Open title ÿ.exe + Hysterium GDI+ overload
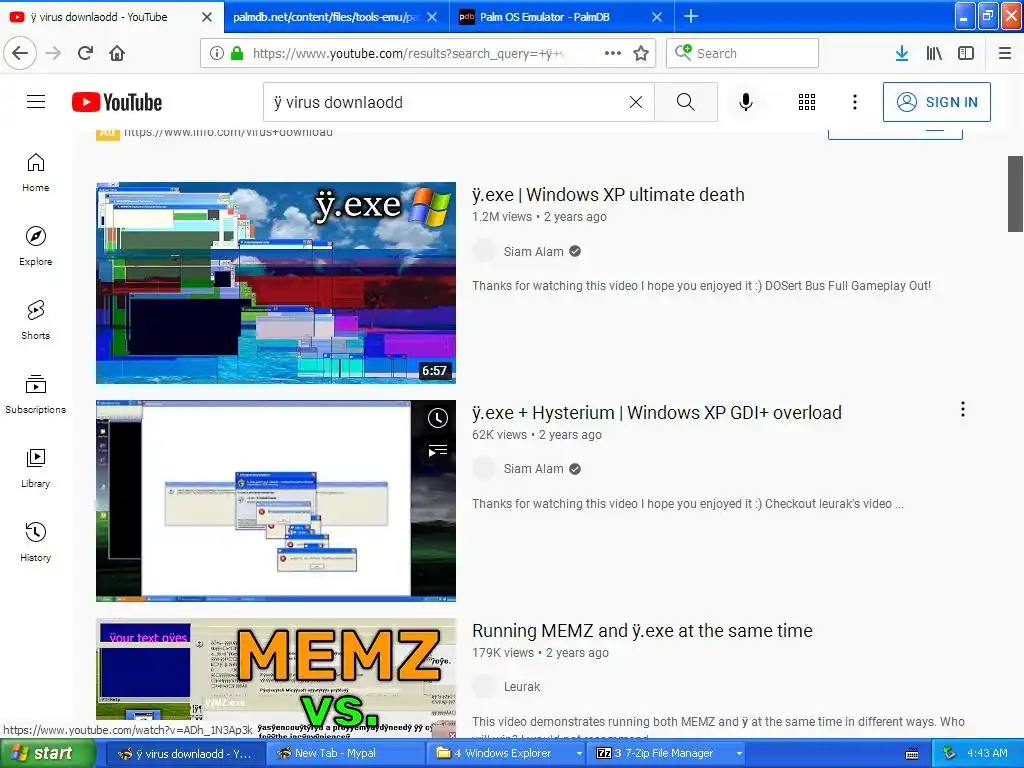 coord(656,413)
